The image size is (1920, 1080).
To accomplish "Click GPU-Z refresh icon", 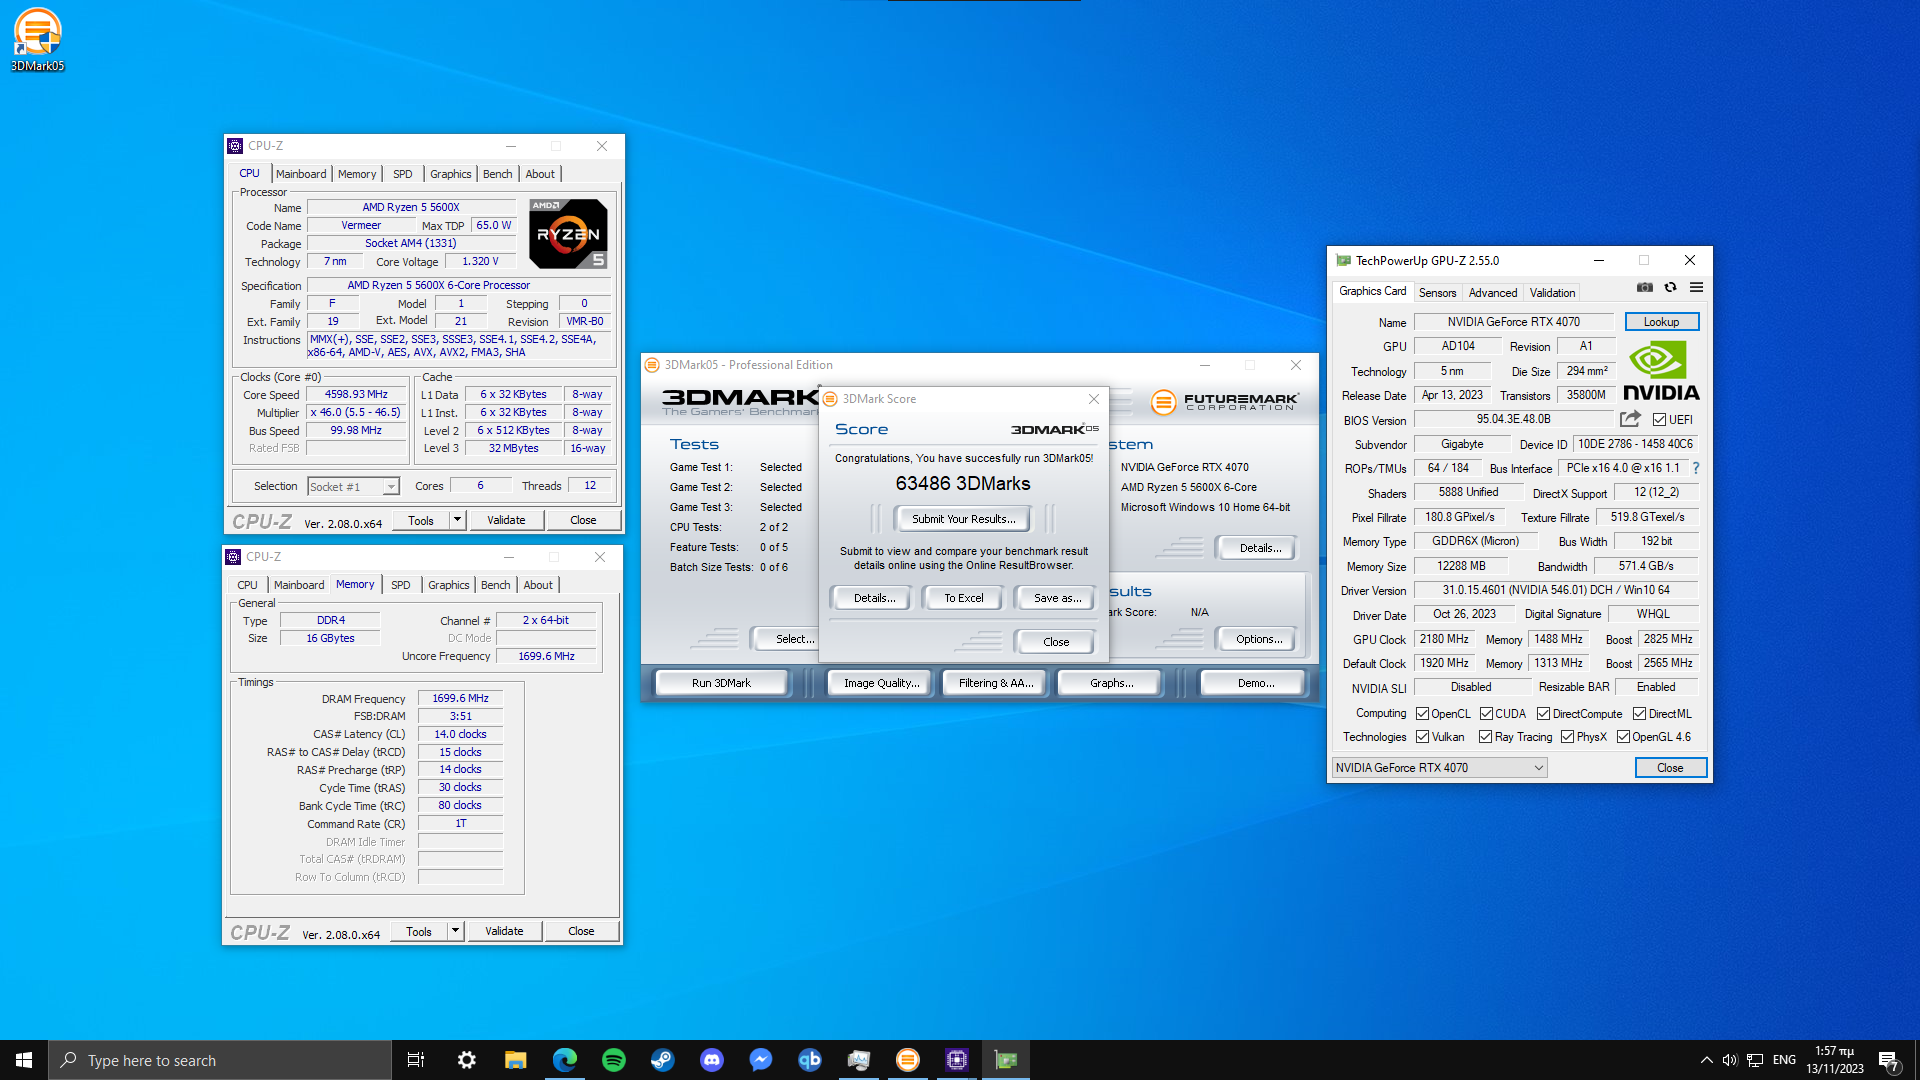I will click(1670, 288).
